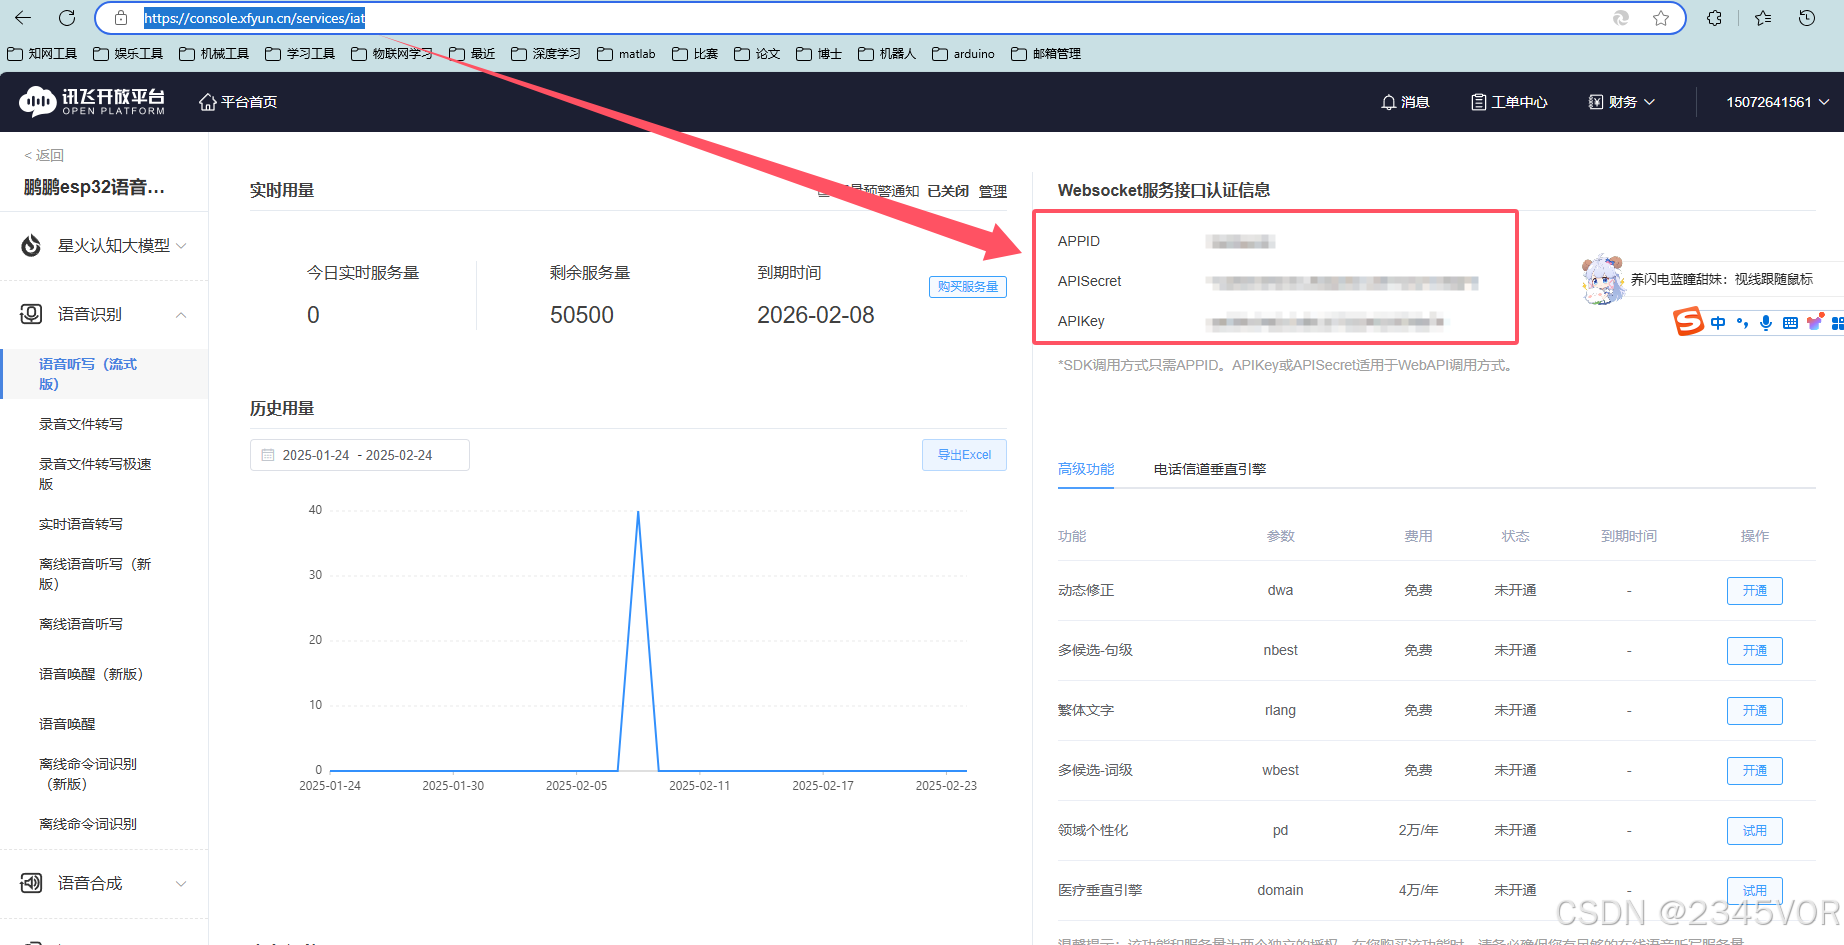The image size is (1844, 945).
Task: Click the 2026-02-08 expiry date
Action: (816, 315)
